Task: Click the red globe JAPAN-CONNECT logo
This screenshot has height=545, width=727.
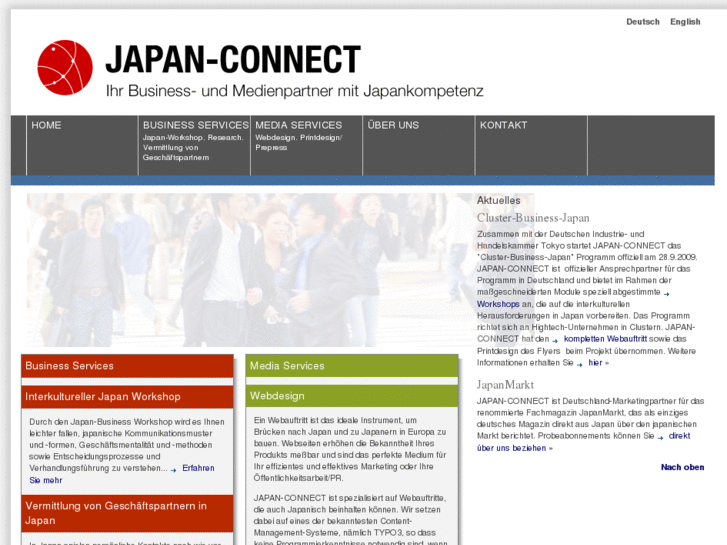Action: (65, 68)
